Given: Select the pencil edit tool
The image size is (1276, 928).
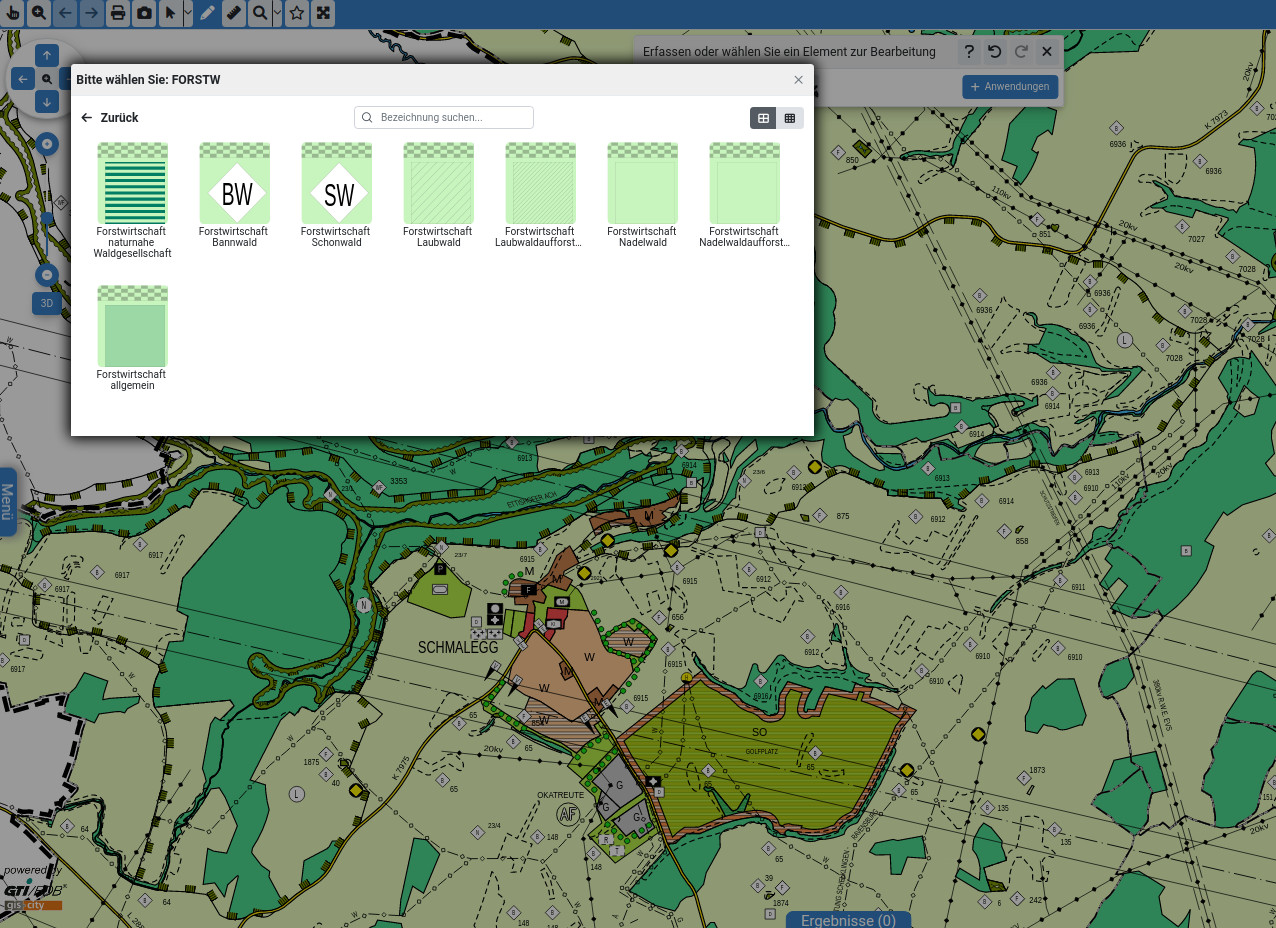Looking at the screenshot, I should tap(207, 13).
